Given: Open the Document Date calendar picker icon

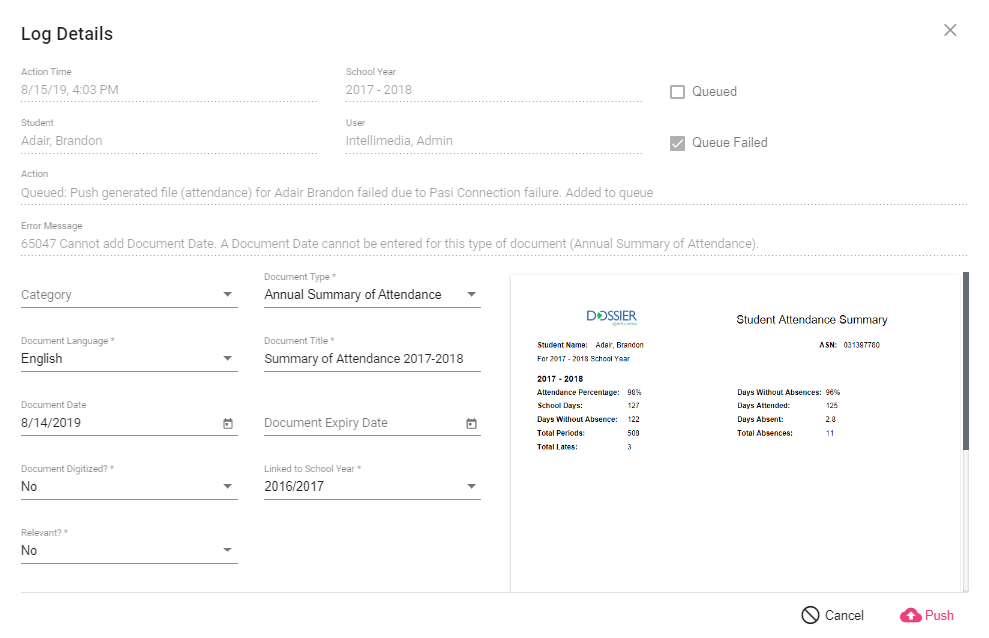Looking at the screenshot, I should (x=227, y=423).
